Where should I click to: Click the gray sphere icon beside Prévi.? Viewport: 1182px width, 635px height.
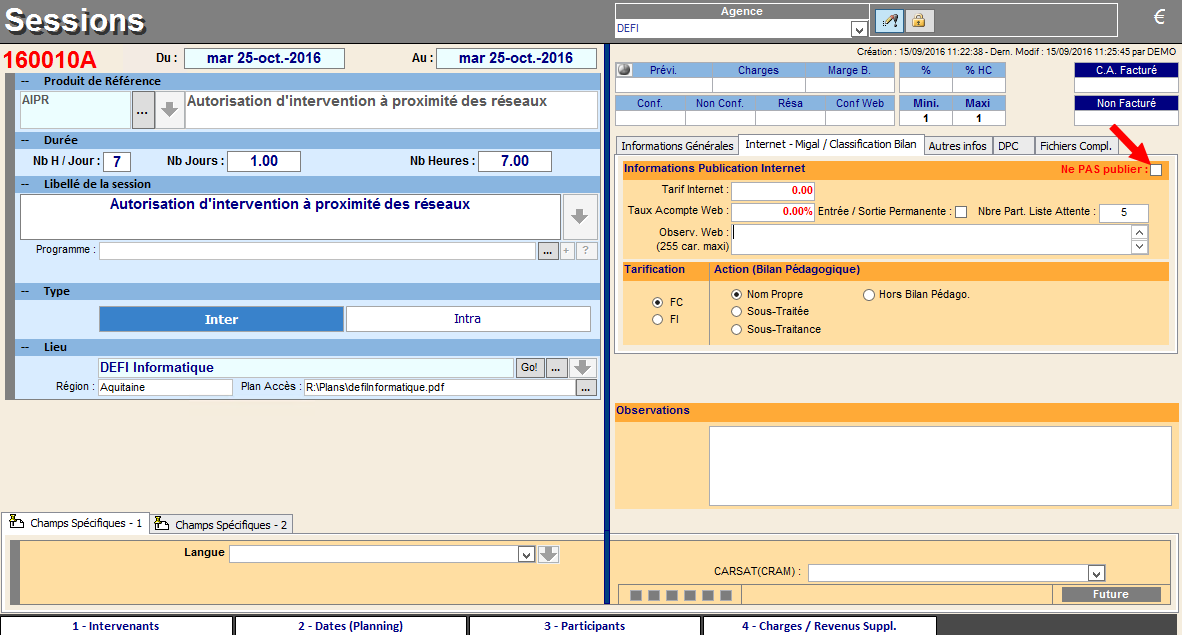pyautogui.click(x=625, y=70)
